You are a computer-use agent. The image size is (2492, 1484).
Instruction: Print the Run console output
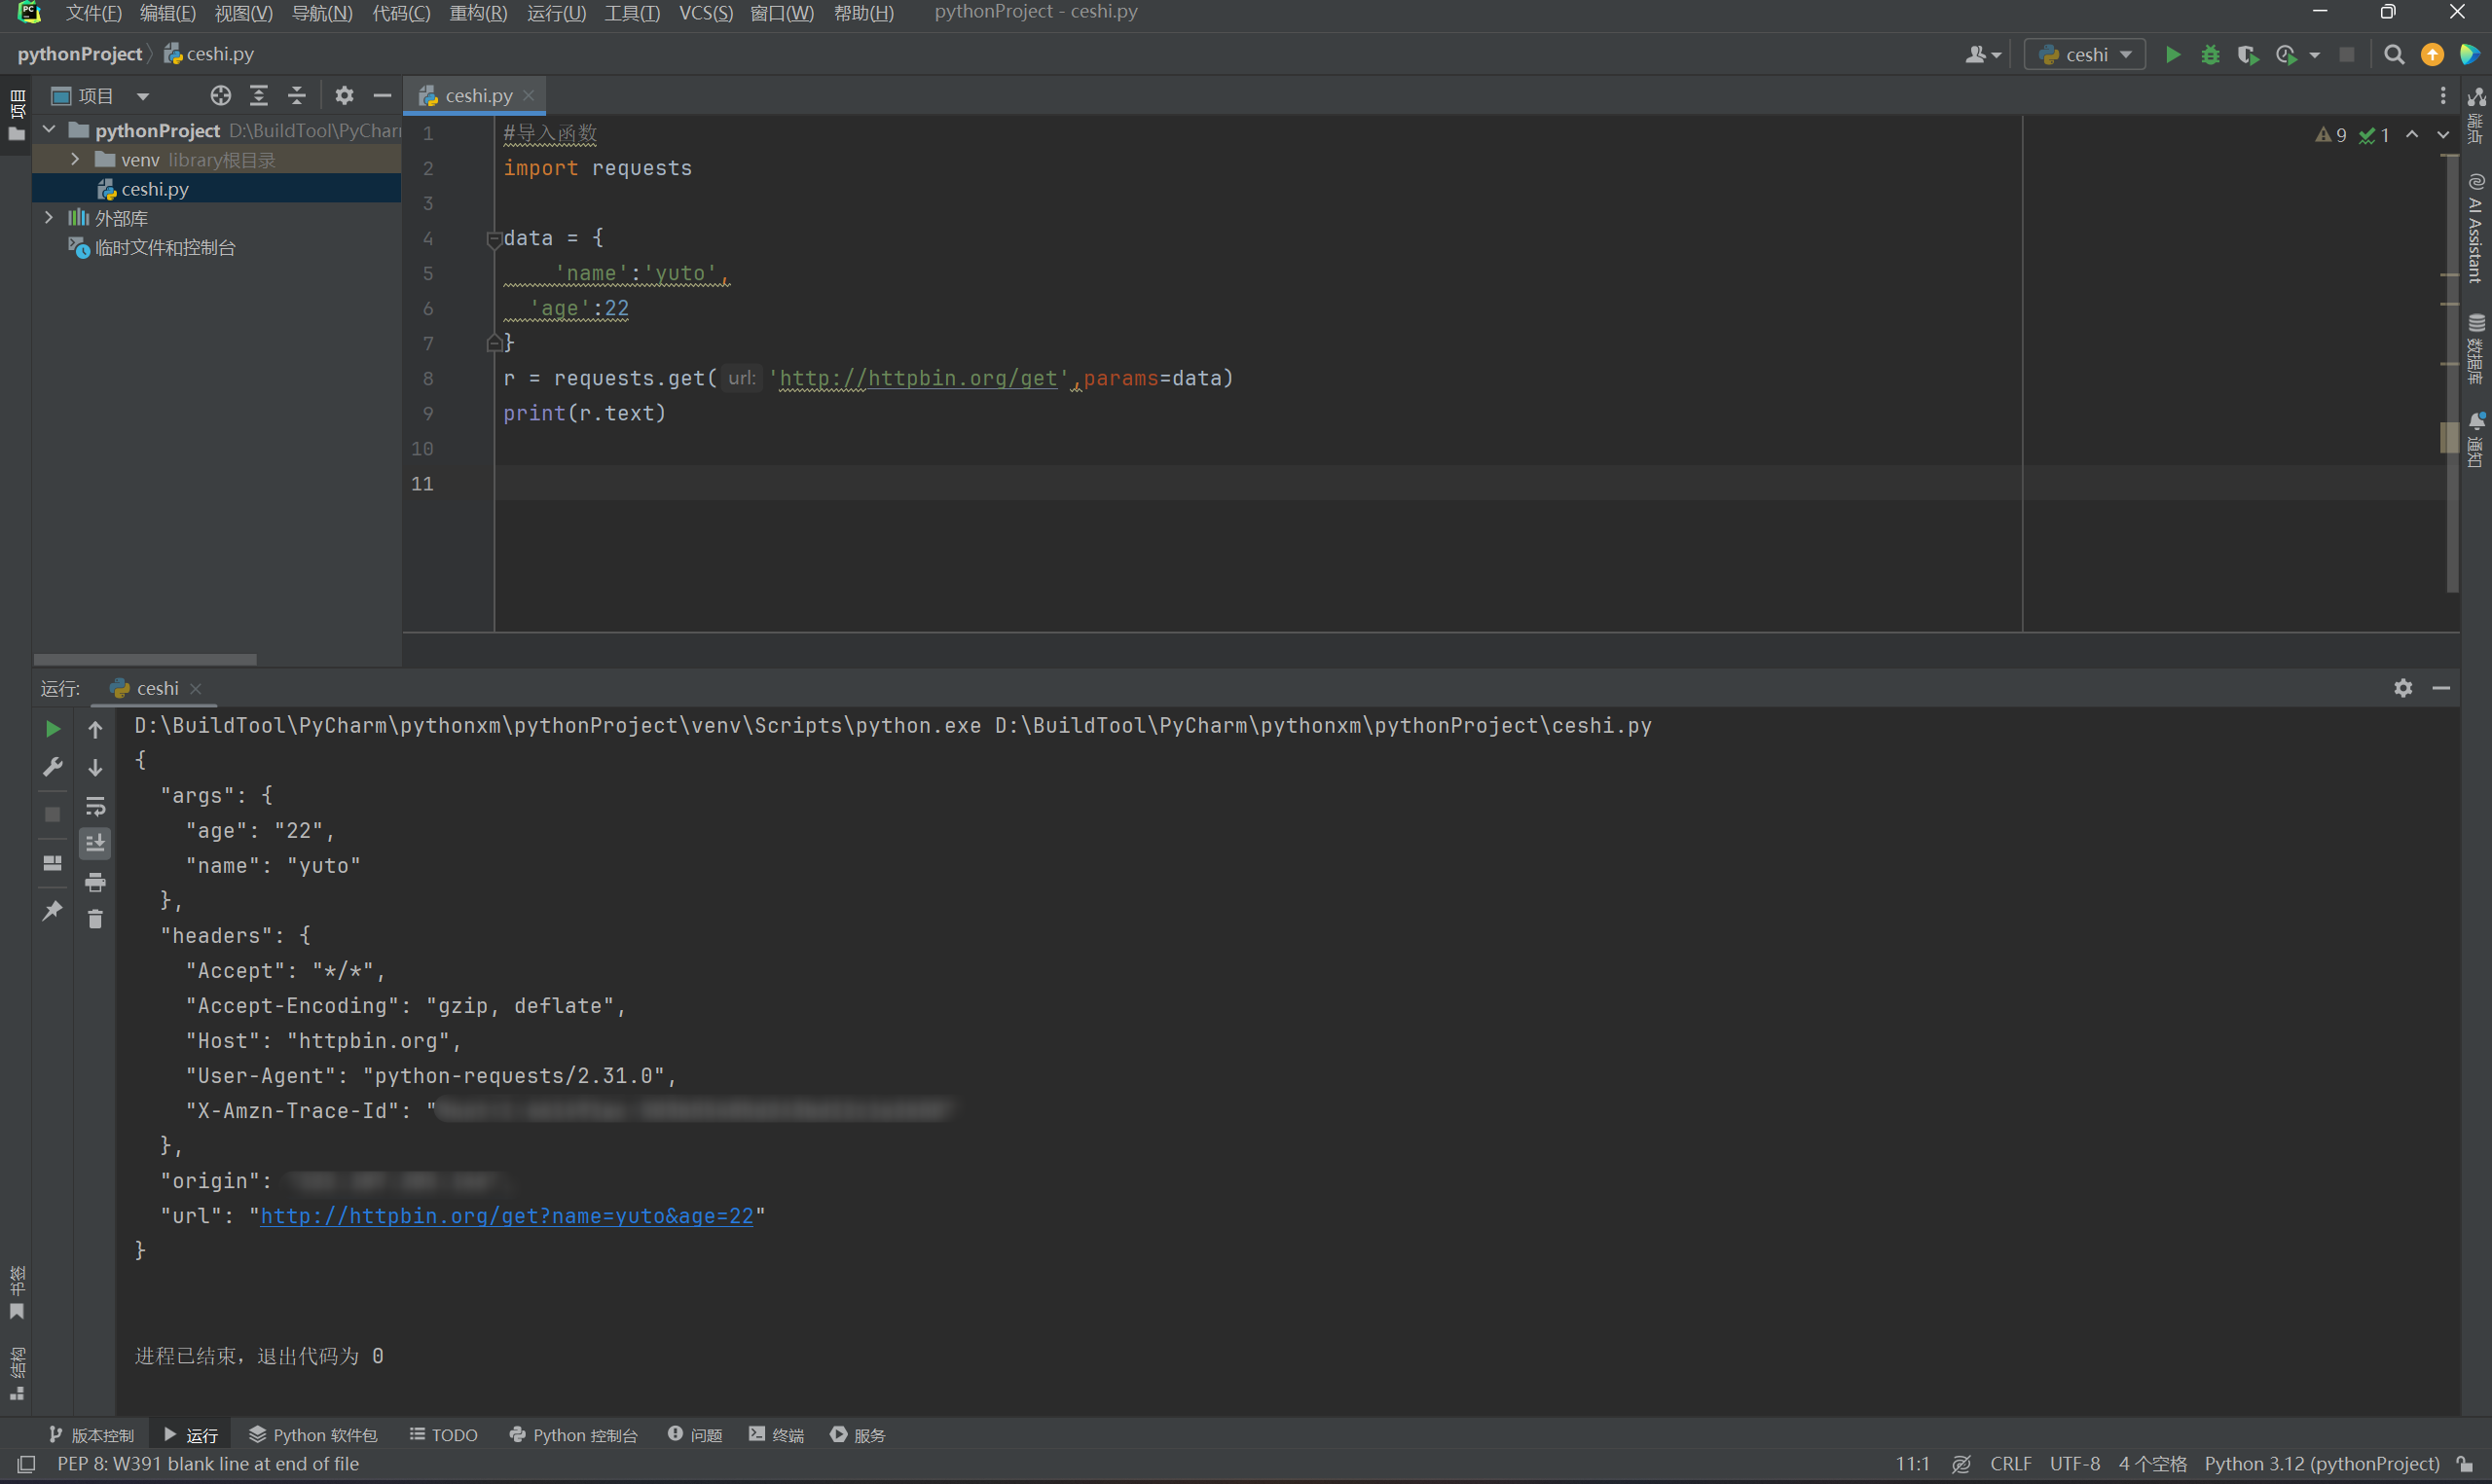pos(95,882)
